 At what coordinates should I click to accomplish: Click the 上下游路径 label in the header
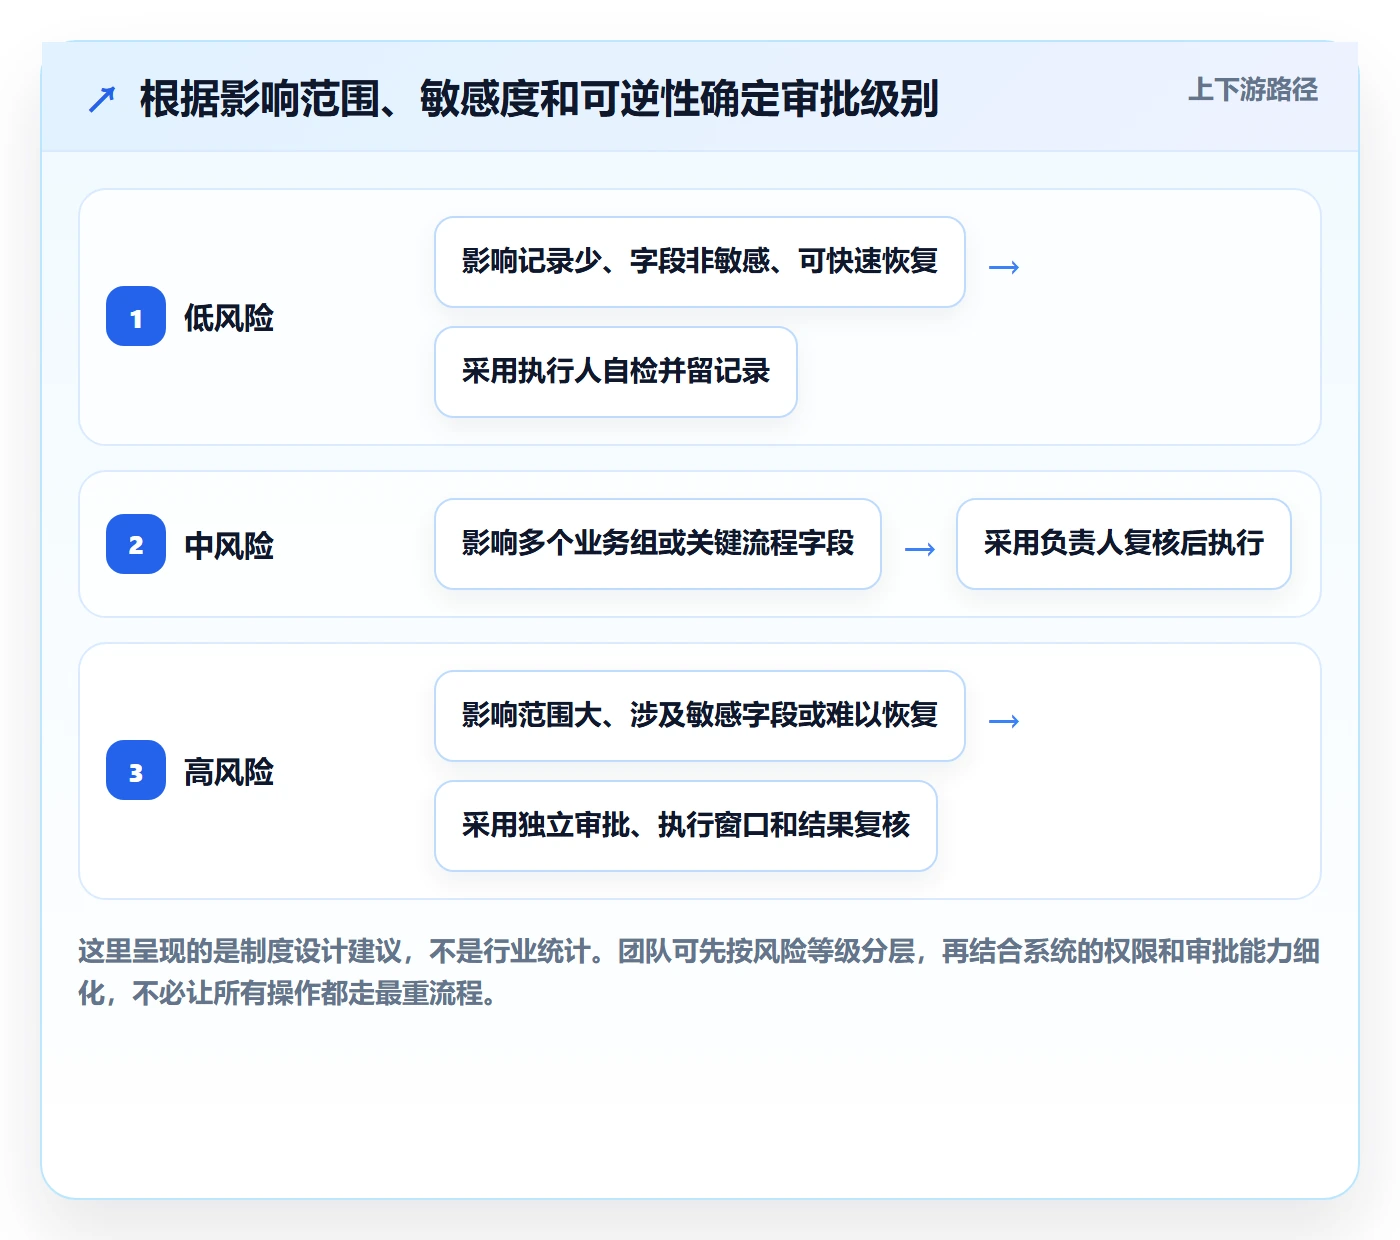[1253, 90]
